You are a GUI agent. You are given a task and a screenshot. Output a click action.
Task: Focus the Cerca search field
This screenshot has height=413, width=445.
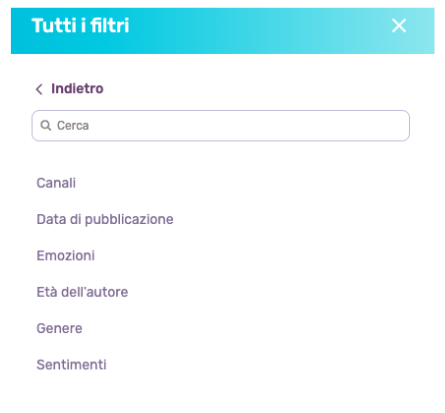coord(221,126)
